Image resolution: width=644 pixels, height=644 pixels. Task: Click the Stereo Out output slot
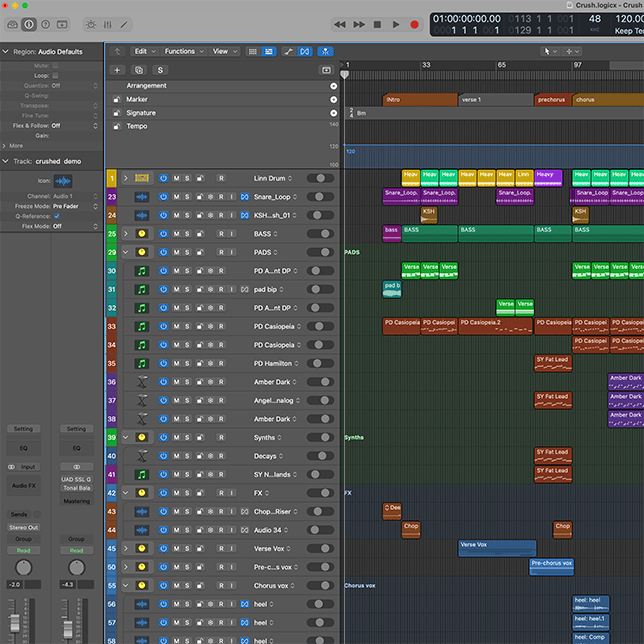tap(23, 527)
